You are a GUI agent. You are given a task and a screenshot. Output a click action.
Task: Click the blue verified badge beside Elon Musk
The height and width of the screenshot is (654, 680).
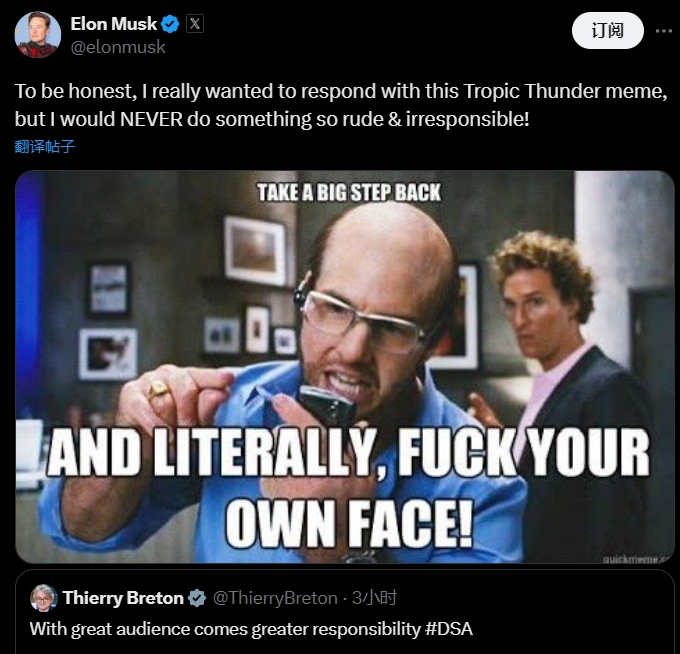pos(171,24)
